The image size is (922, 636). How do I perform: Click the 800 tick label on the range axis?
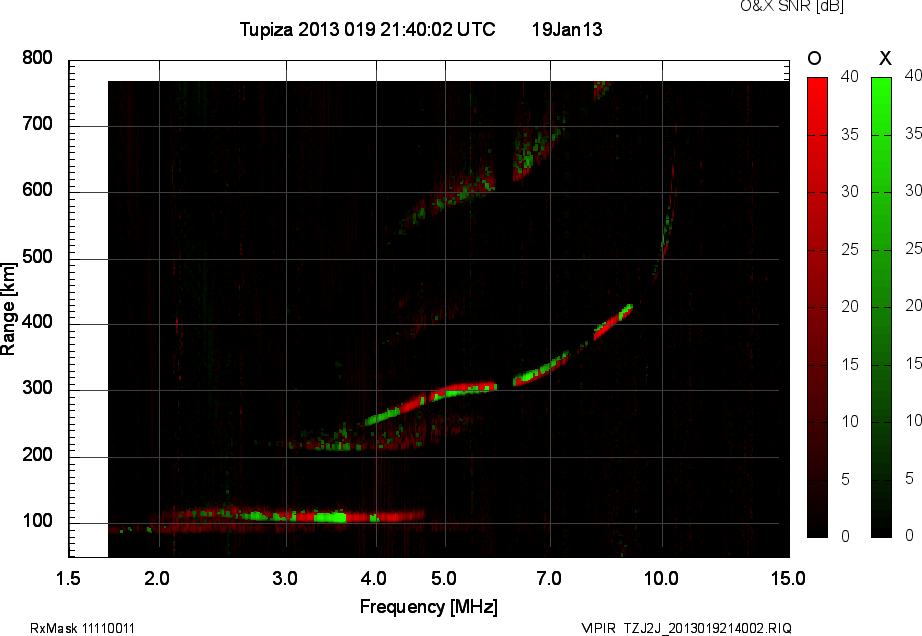tap(38, 58)
